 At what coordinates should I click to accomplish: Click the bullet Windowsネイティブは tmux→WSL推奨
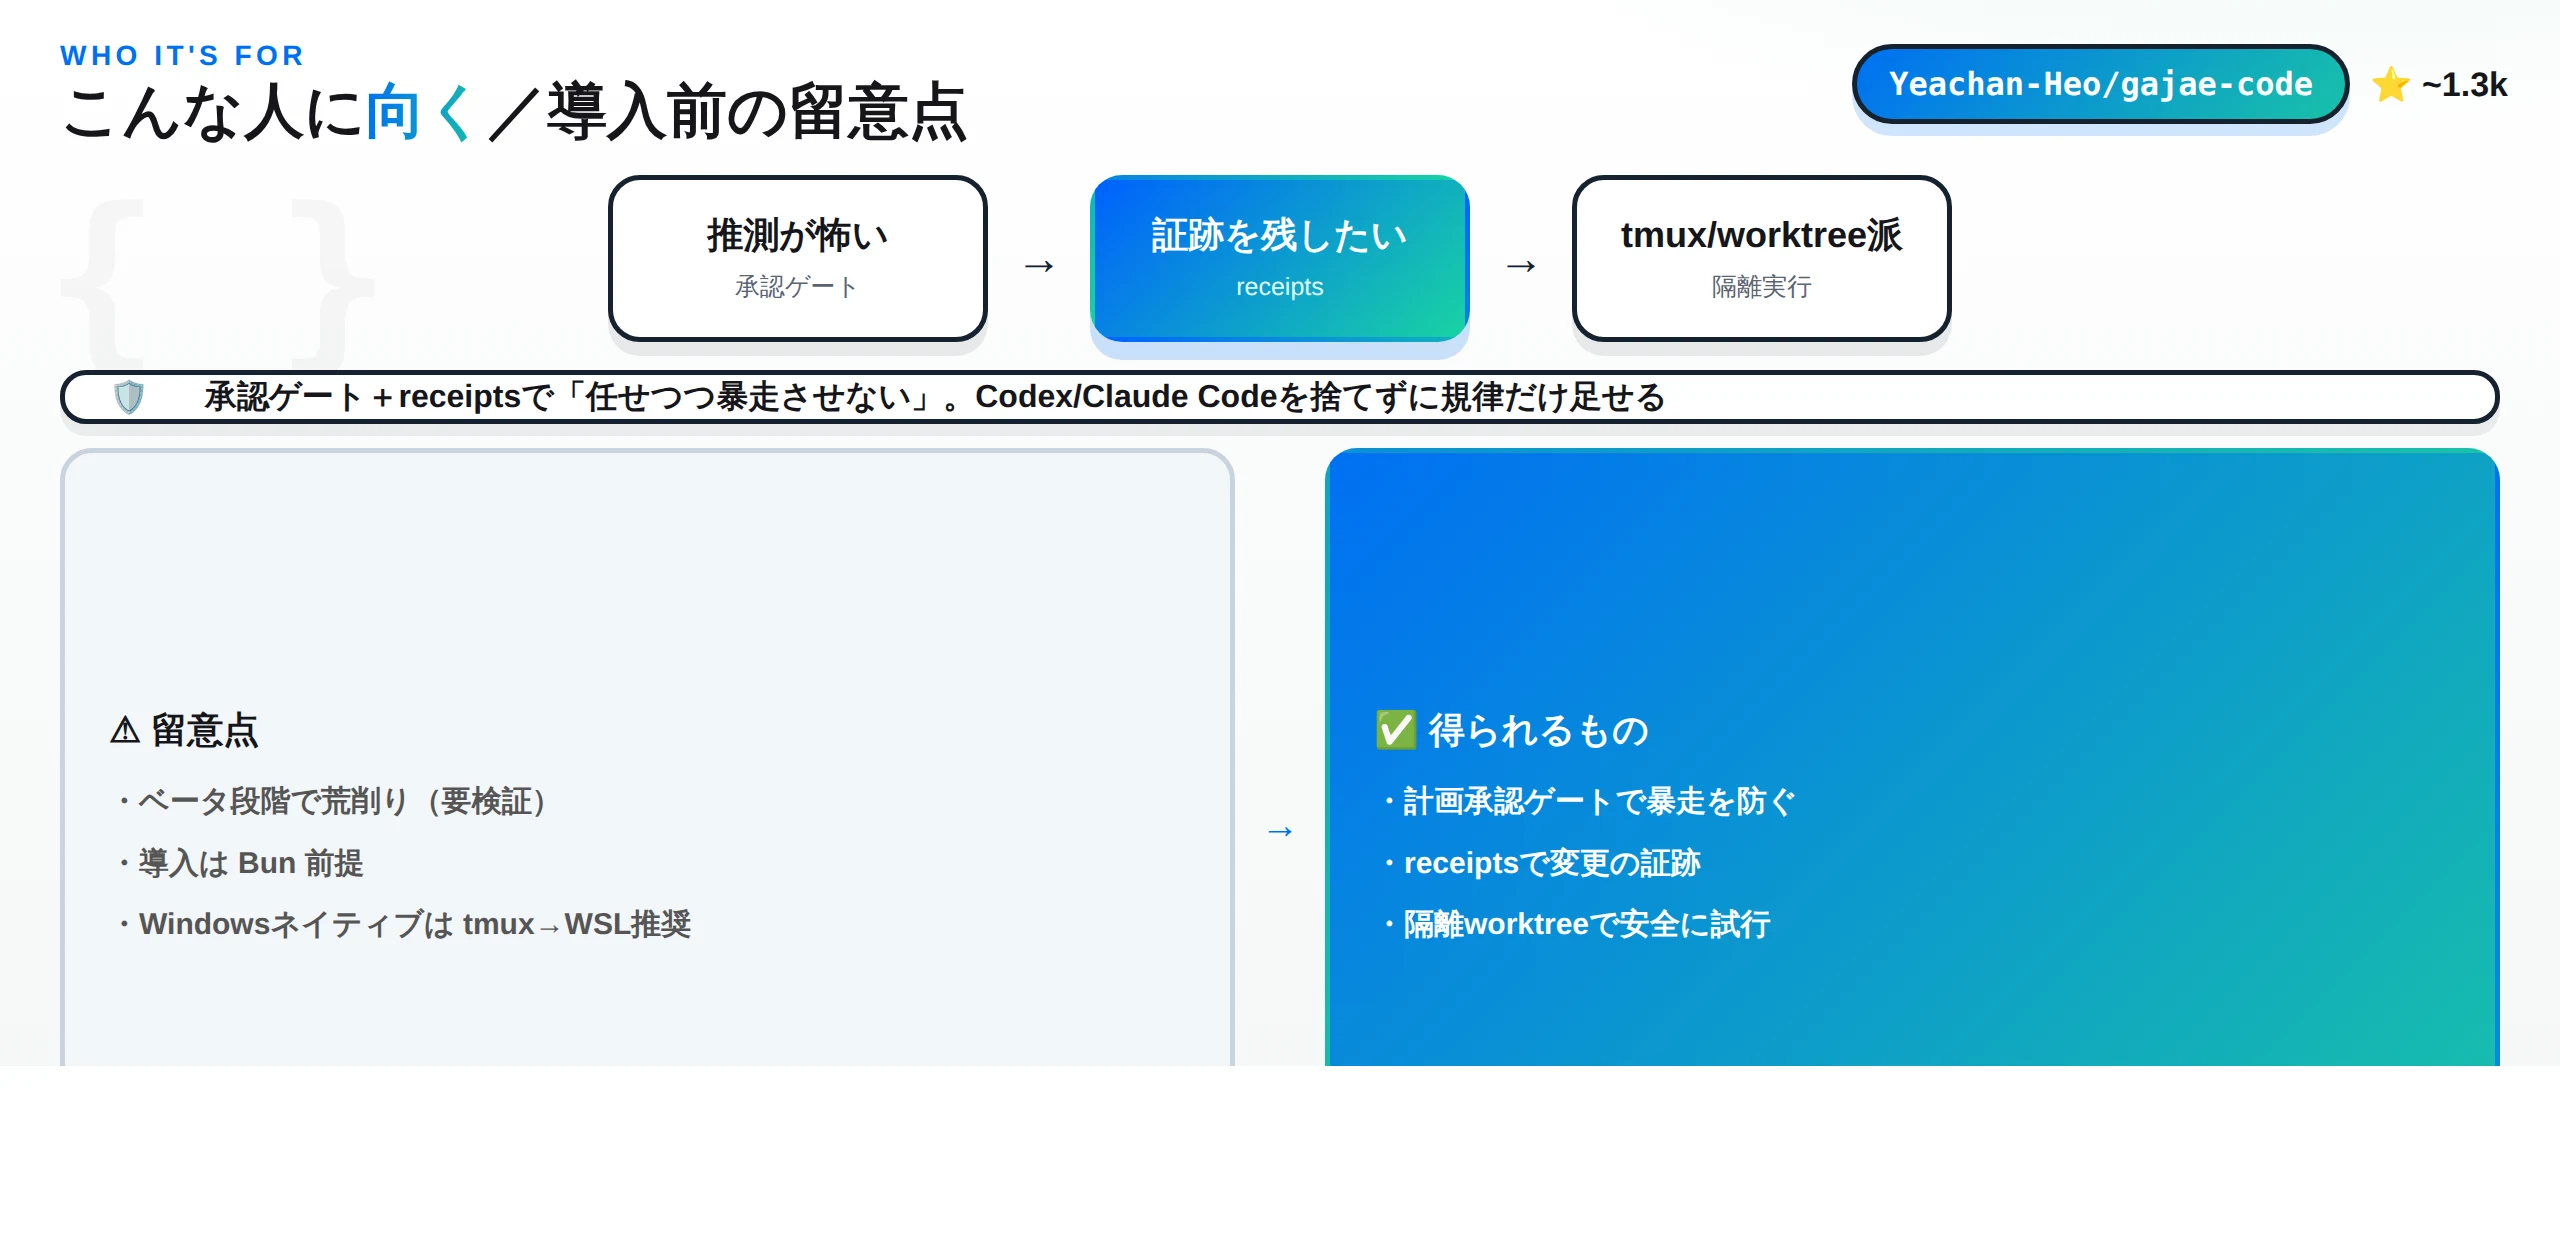(x=402, y=924)
